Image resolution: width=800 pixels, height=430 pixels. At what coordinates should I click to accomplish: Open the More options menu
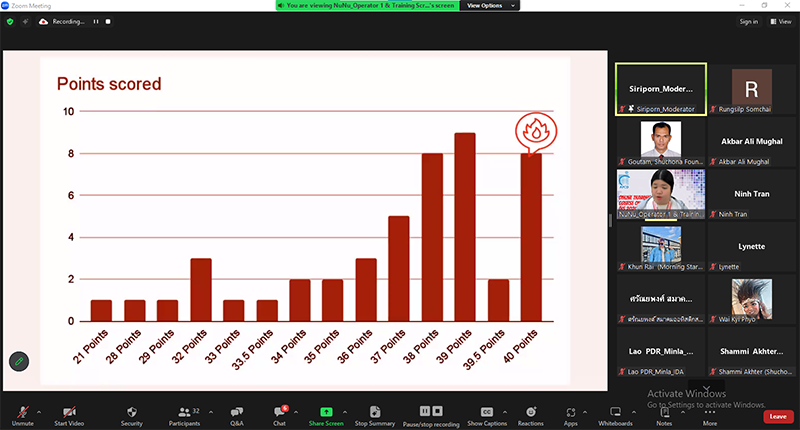click(710, 415)
